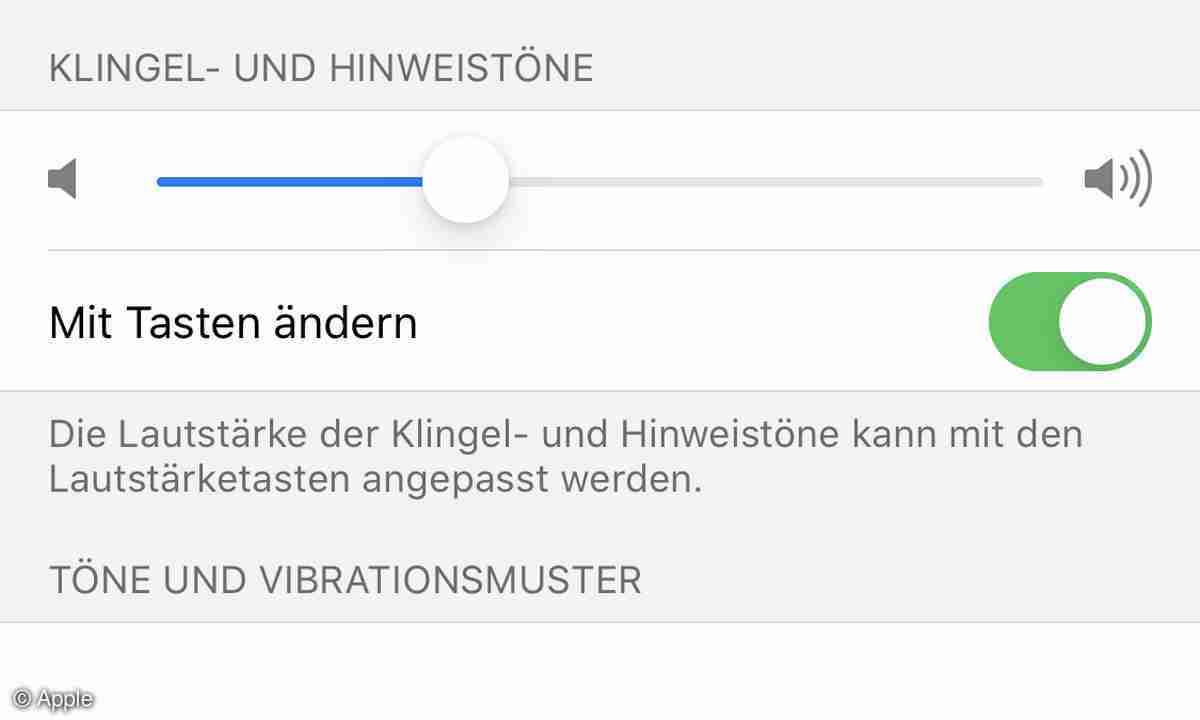Click the TÖNE UND VIBRATIONSMUSTER section header
The image size is (1200, 720).
tap(345, 580)
